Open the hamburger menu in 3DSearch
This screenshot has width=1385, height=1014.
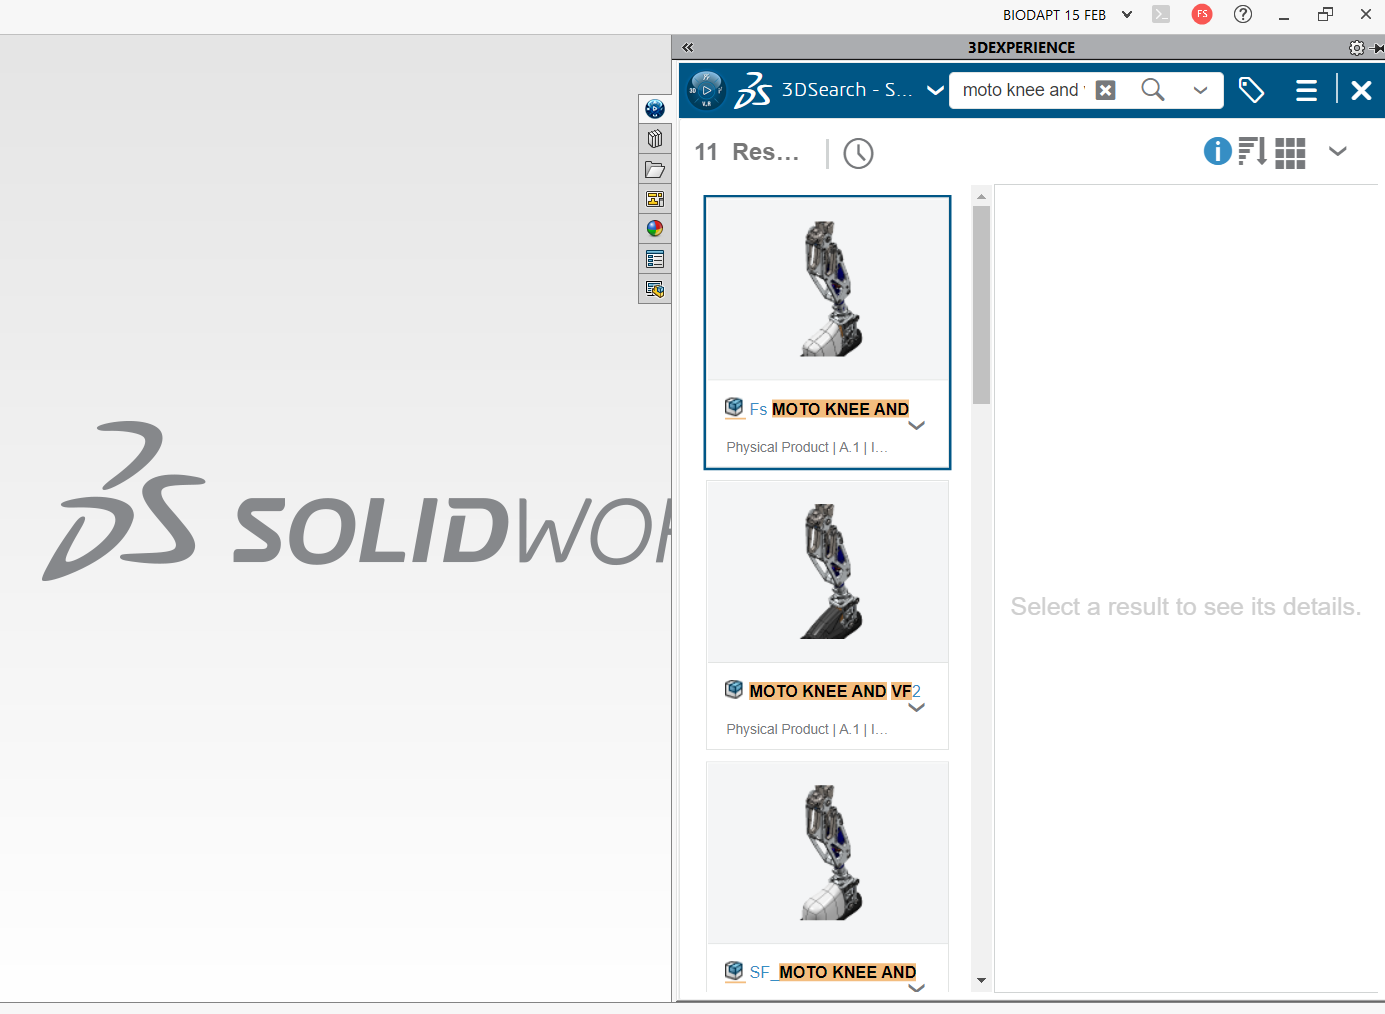point(1306,90)
